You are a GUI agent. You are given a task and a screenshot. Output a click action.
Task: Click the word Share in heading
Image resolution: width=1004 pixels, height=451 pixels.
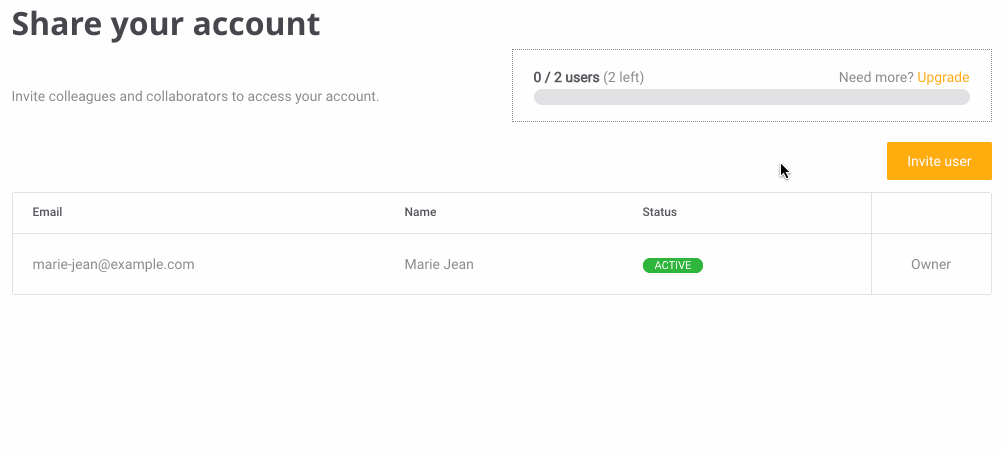(56, 24)
